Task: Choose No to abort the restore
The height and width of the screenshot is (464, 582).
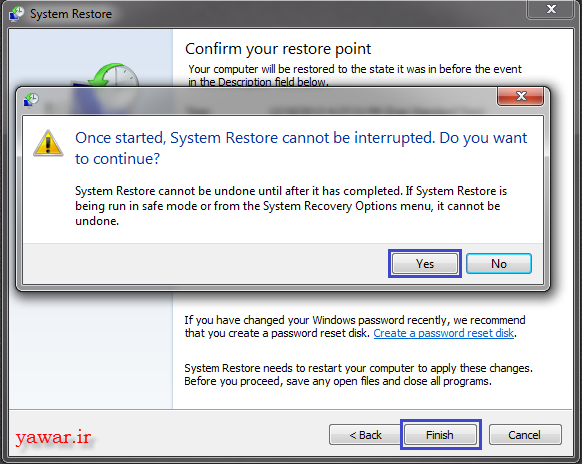Action: [498, 264]
